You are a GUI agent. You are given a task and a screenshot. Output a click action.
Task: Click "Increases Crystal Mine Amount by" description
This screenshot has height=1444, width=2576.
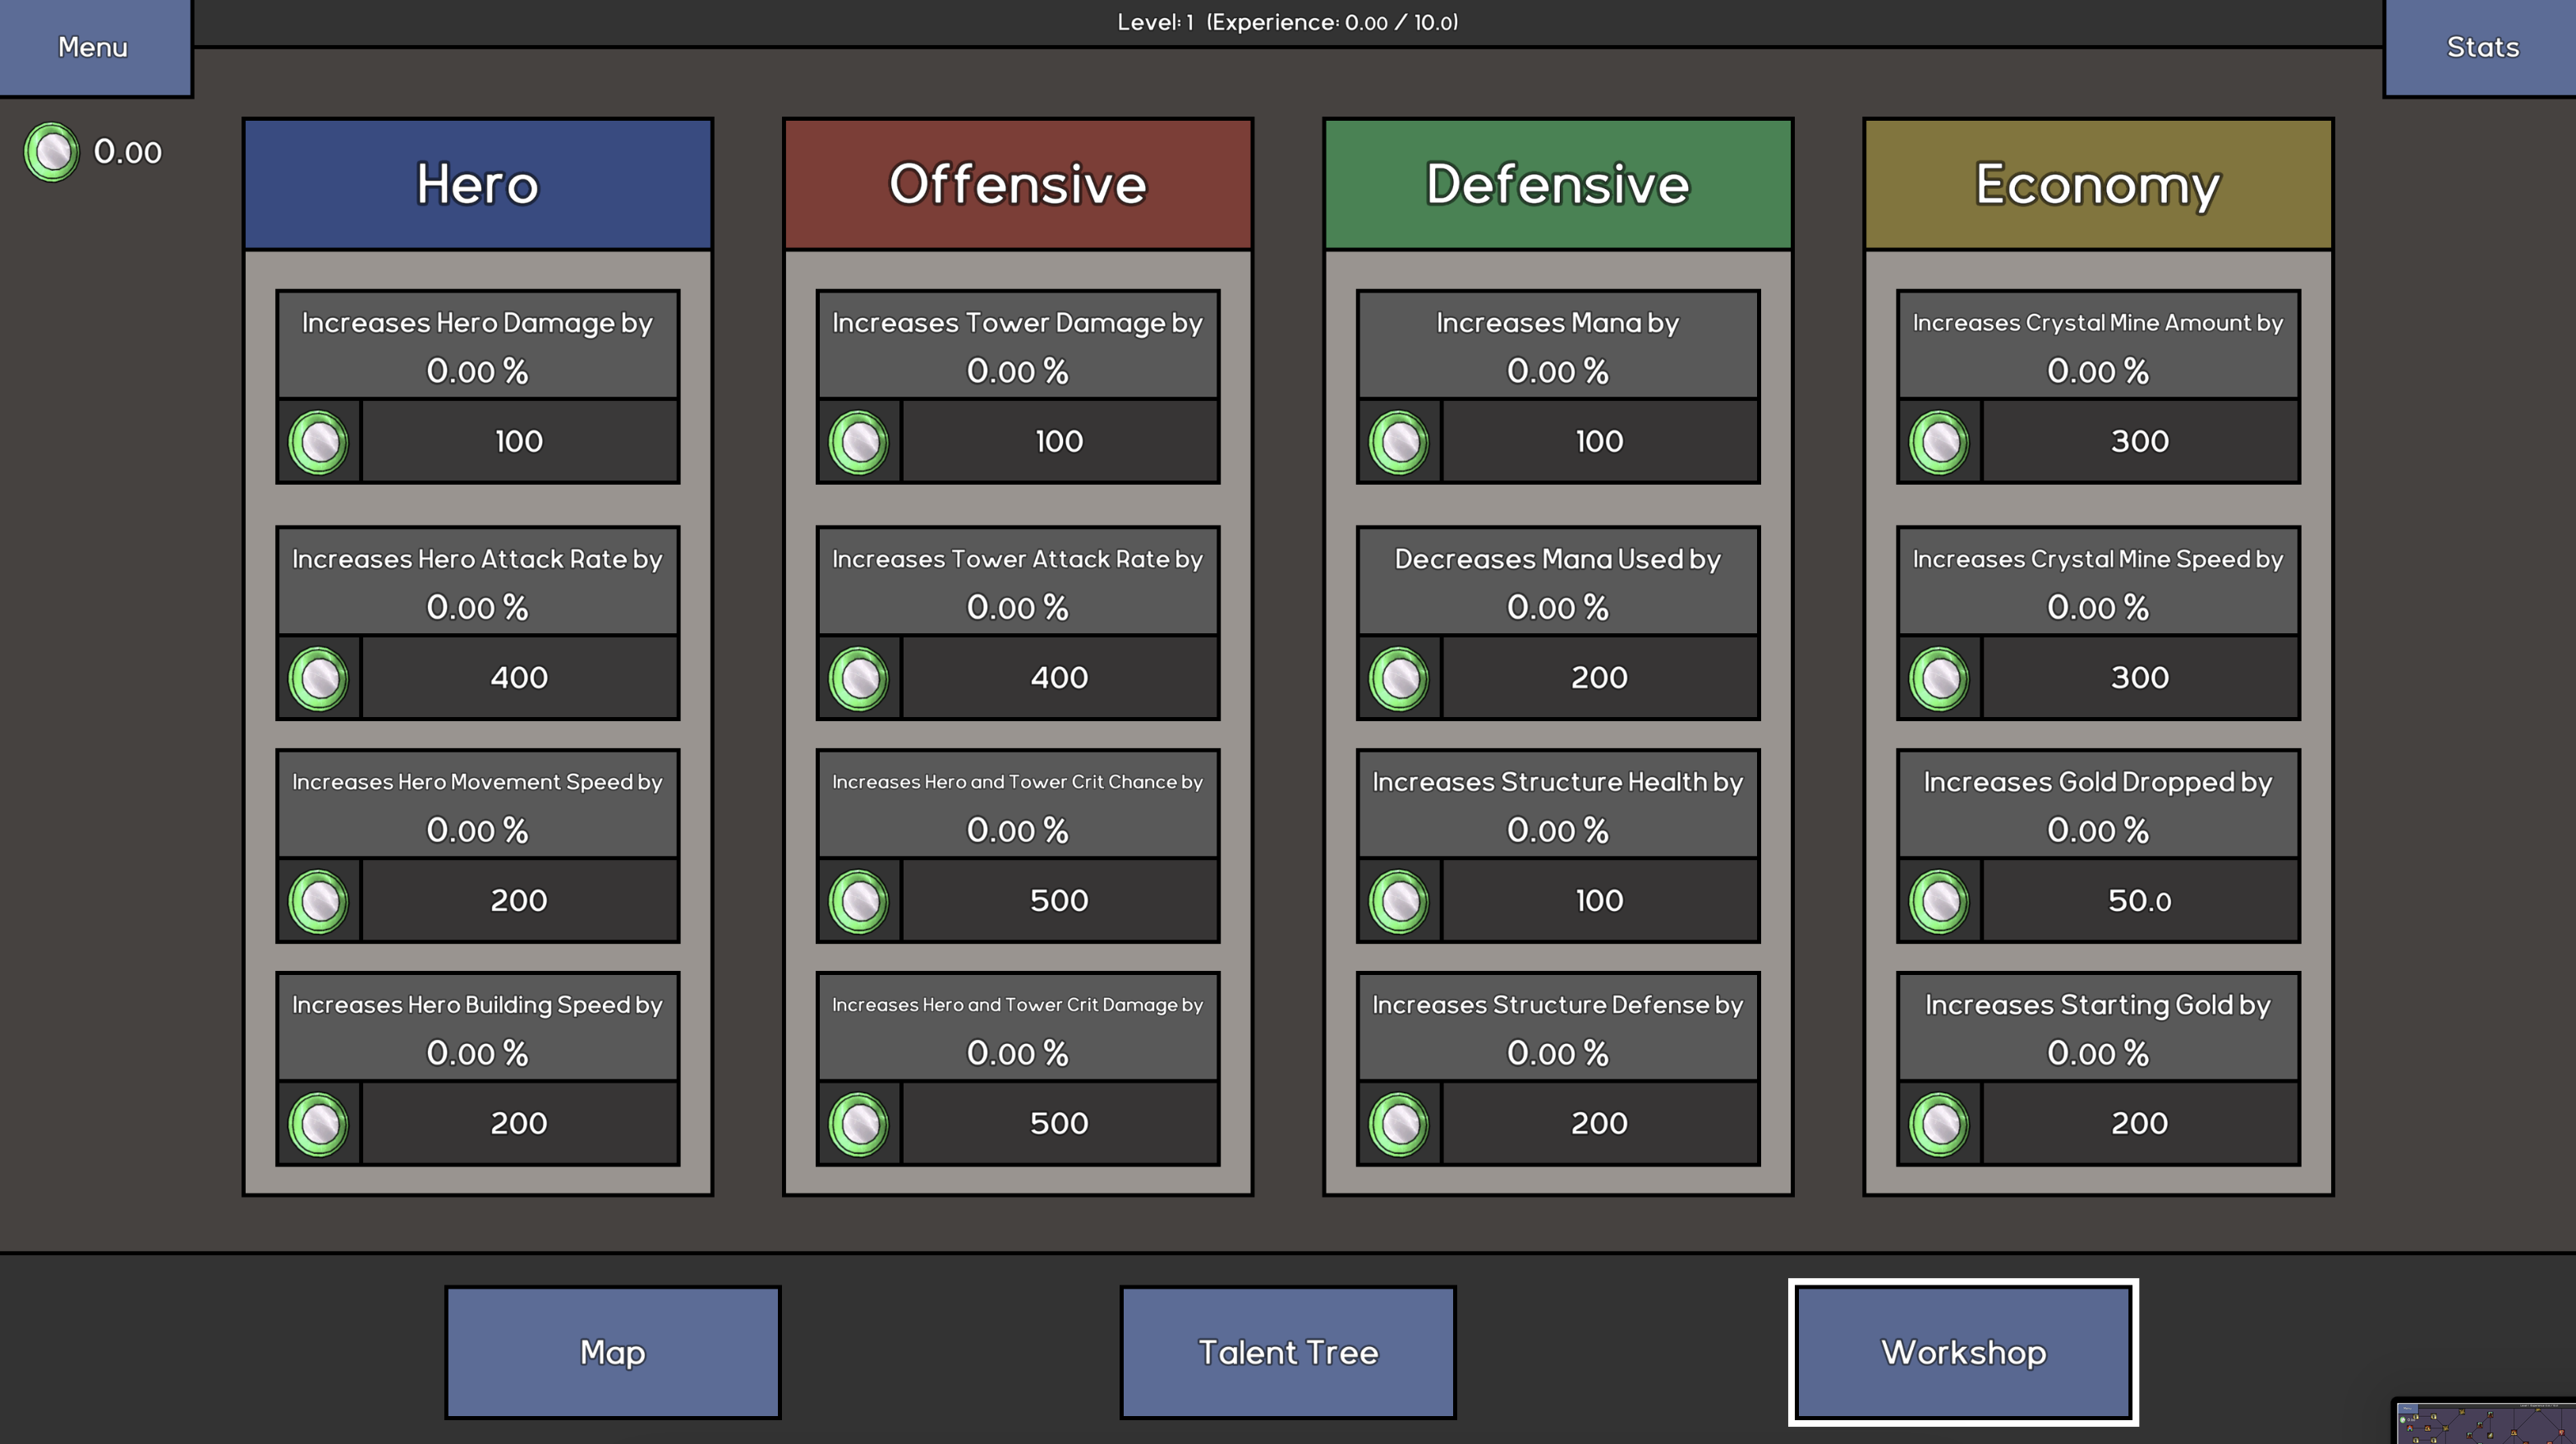pos(2098,323)
